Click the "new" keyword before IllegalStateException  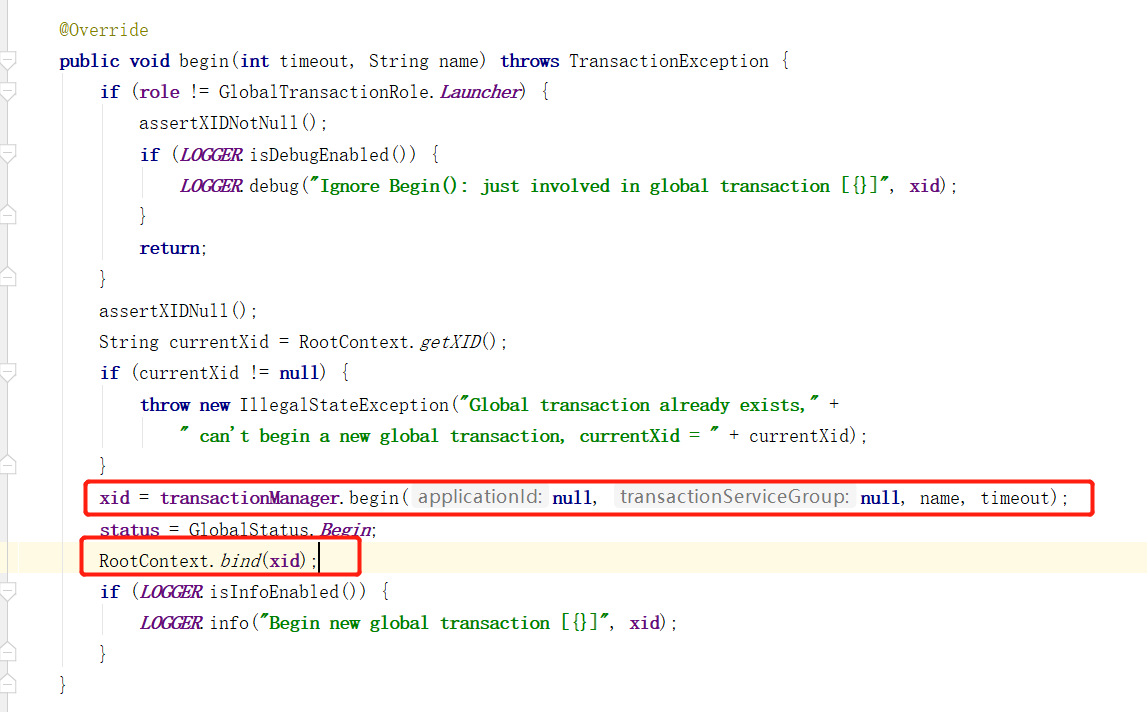tap(214, 405)
